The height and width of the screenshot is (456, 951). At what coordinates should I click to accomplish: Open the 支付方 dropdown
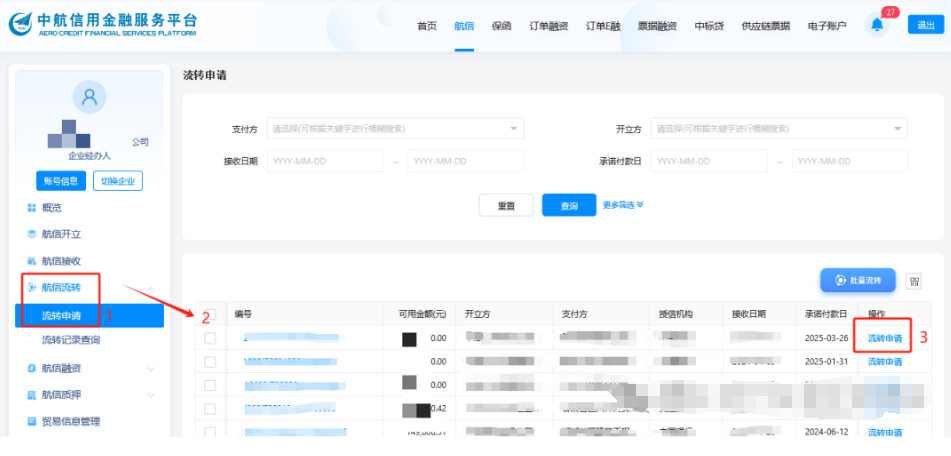click(395, 129)
